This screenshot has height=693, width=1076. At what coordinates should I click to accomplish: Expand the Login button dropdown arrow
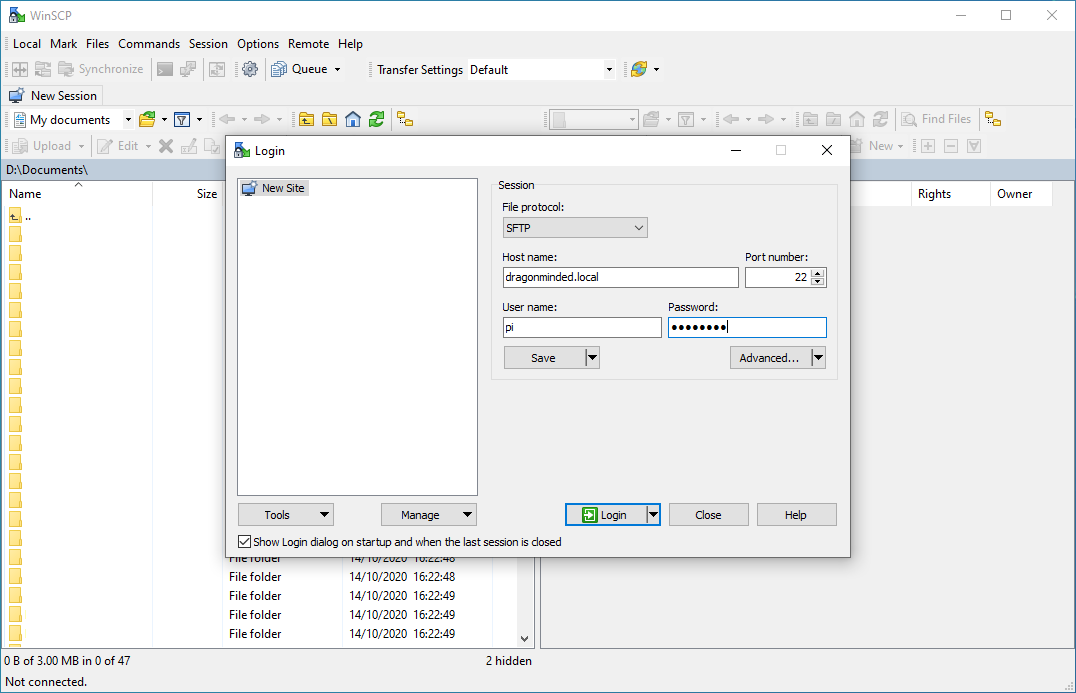[653, 515]
